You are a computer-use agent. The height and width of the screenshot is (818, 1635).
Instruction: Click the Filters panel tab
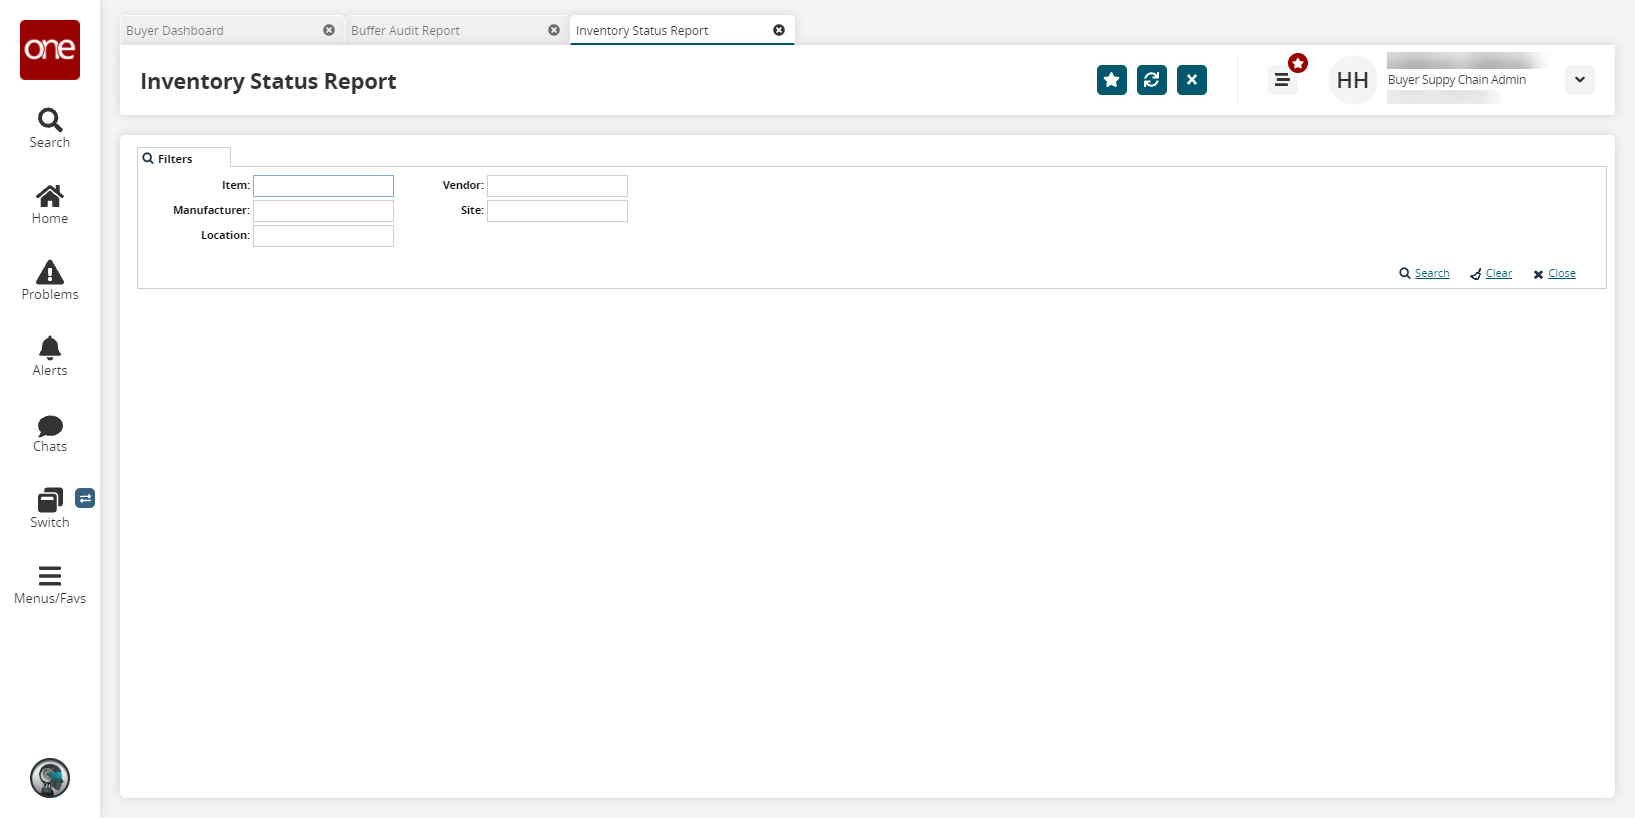pos(184,158)
